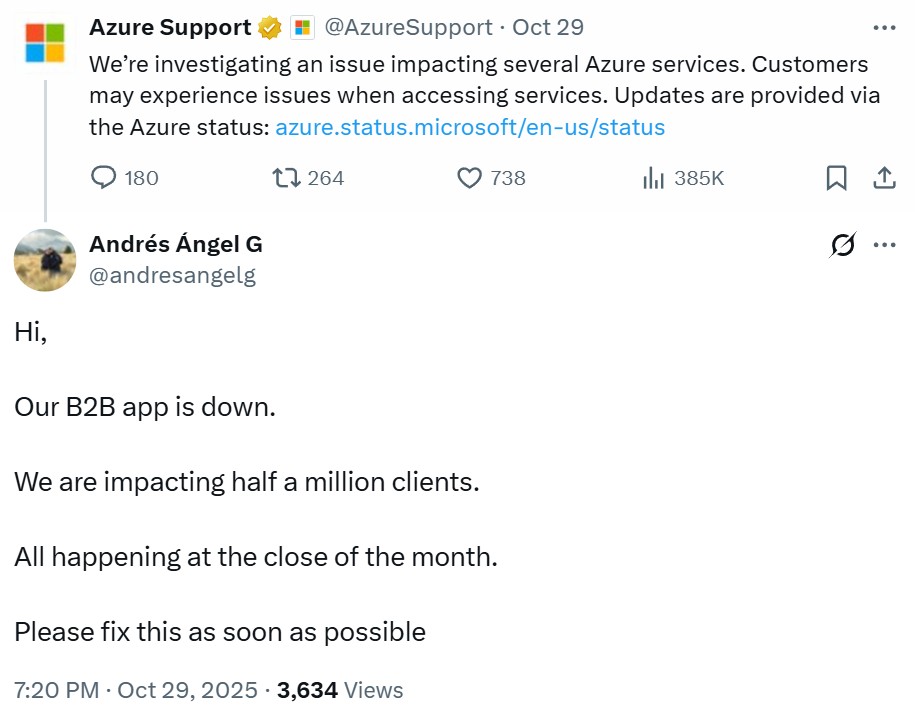Repost the Azure Support tweet

pos(288,178)
